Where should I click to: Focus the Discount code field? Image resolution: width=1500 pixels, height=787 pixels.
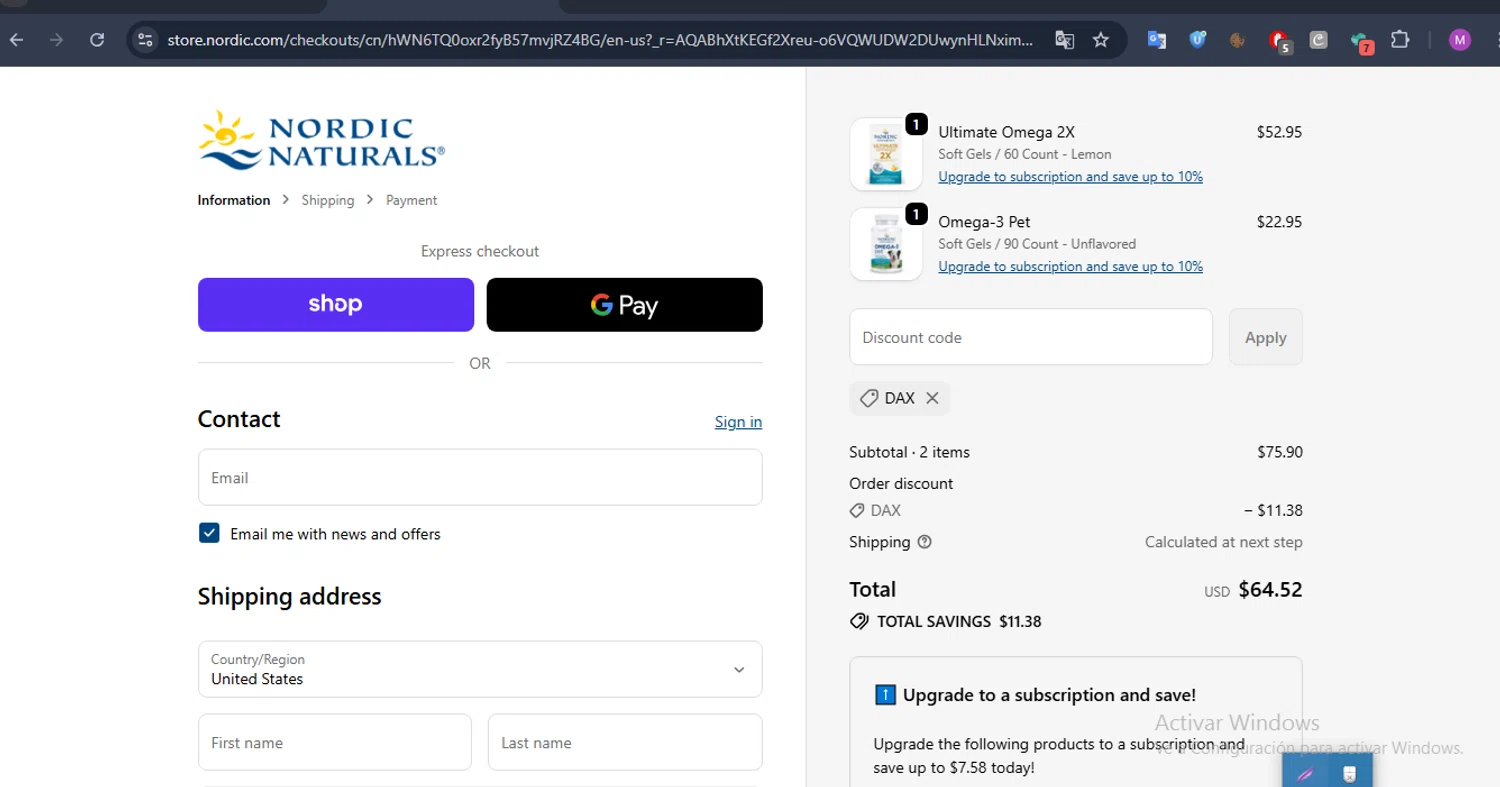coord(1031,337)
